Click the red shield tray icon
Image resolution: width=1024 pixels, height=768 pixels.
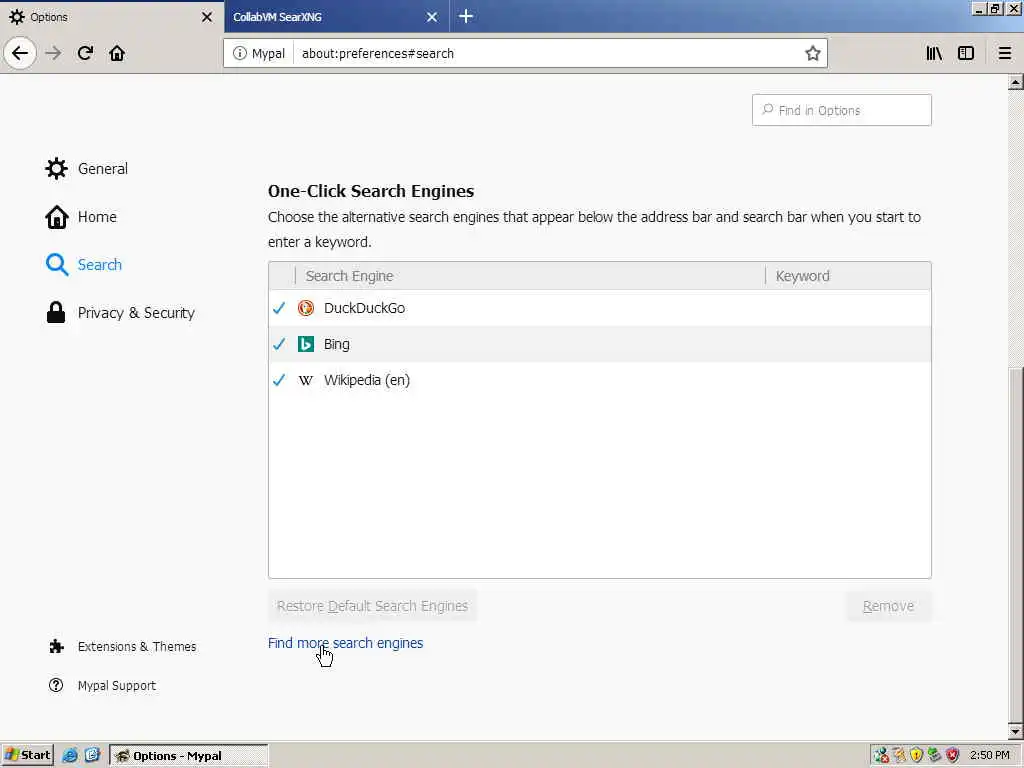952,756
